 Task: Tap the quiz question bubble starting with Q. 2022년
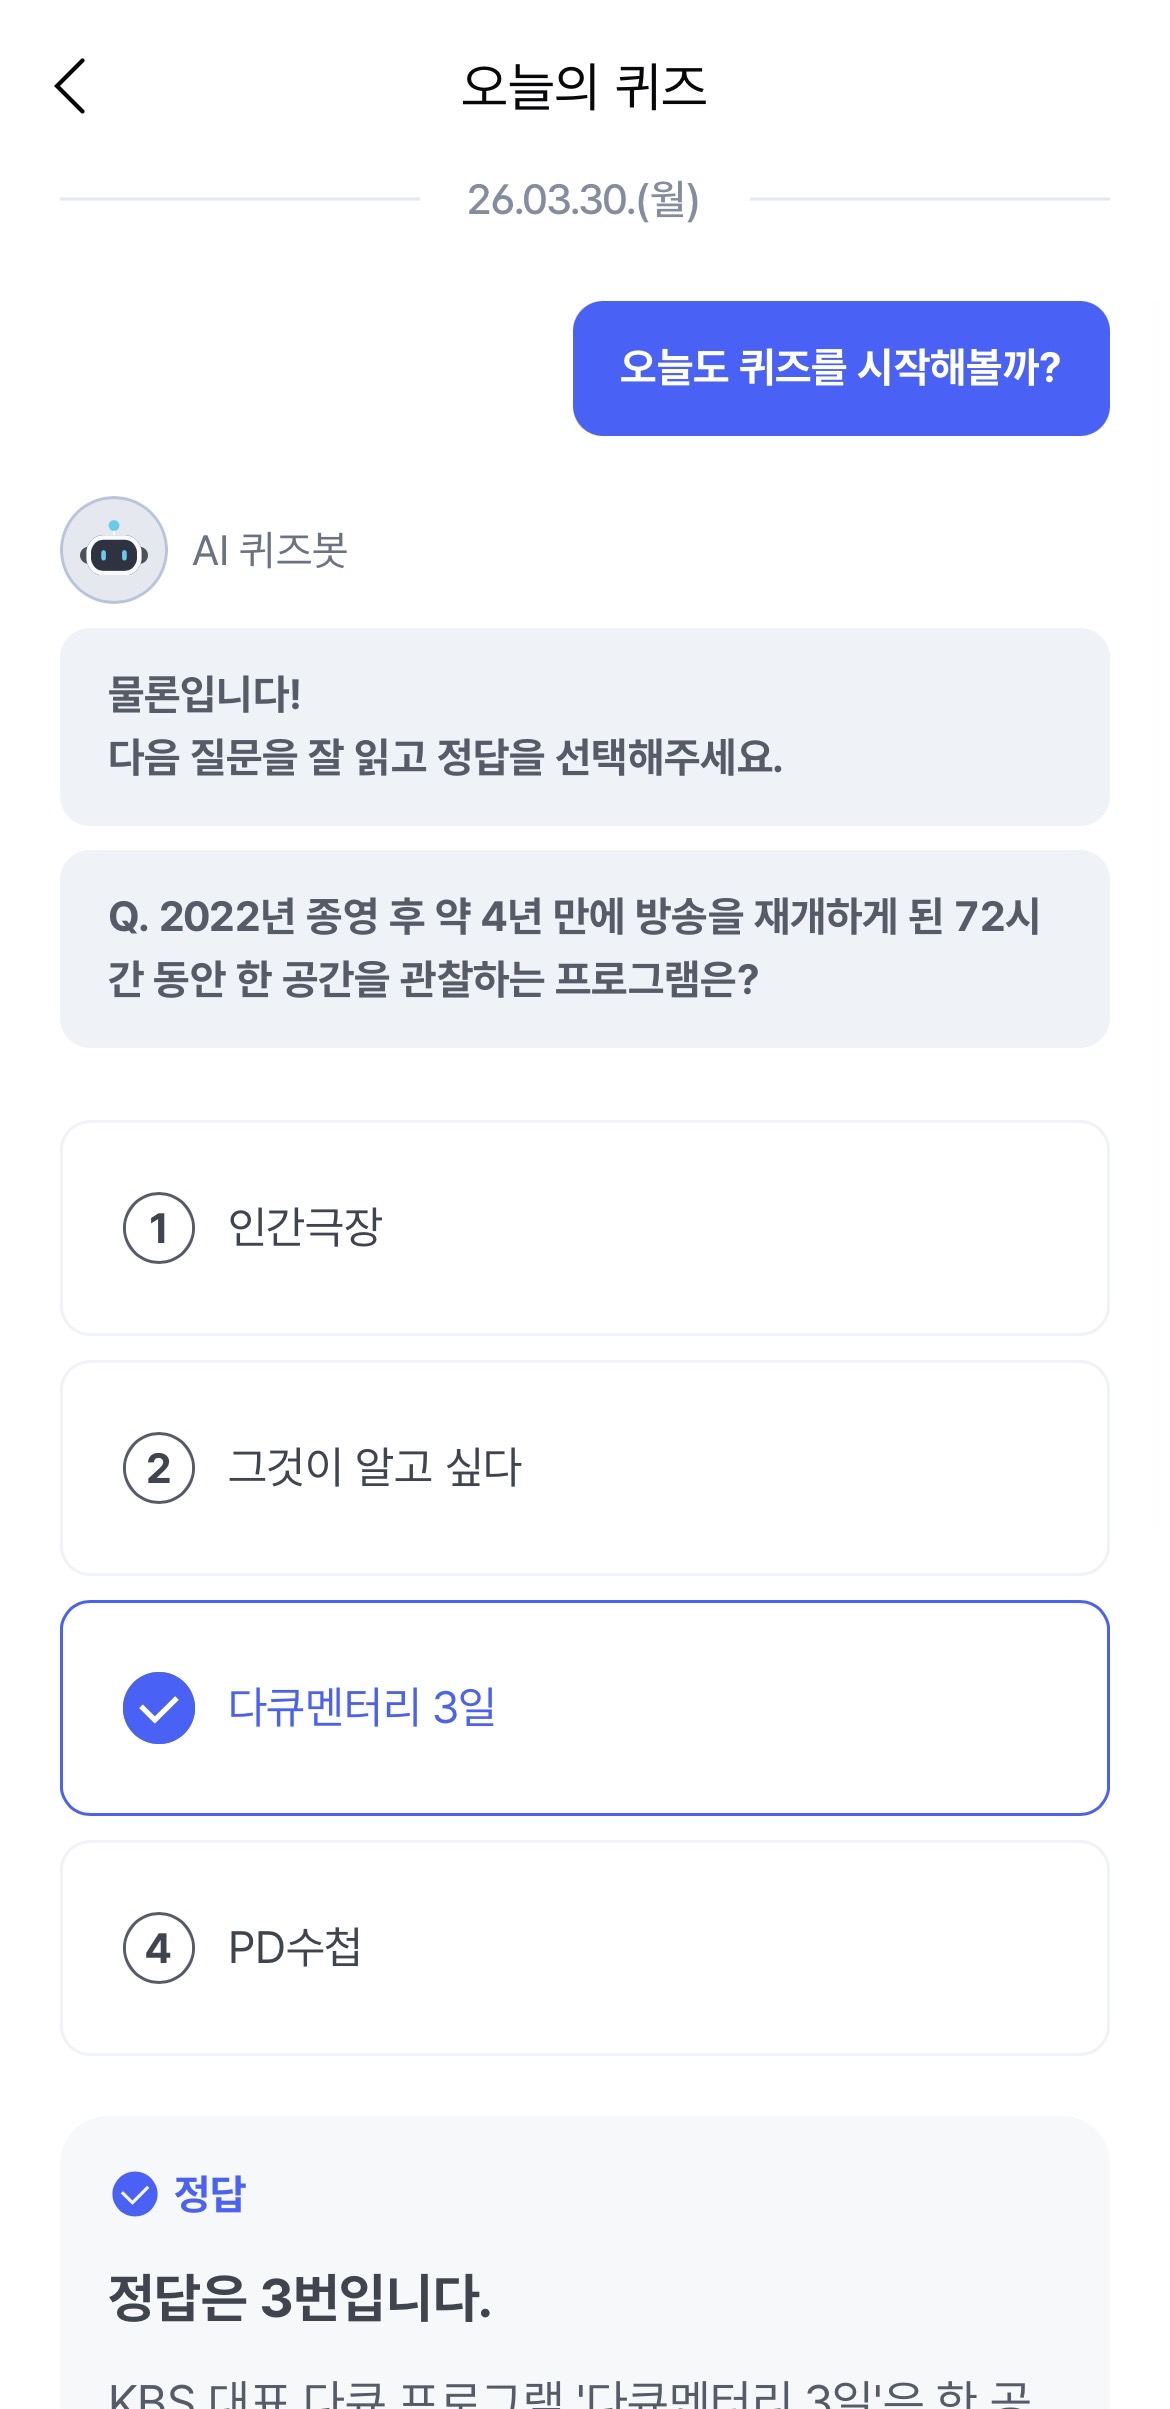click(584, 948)
